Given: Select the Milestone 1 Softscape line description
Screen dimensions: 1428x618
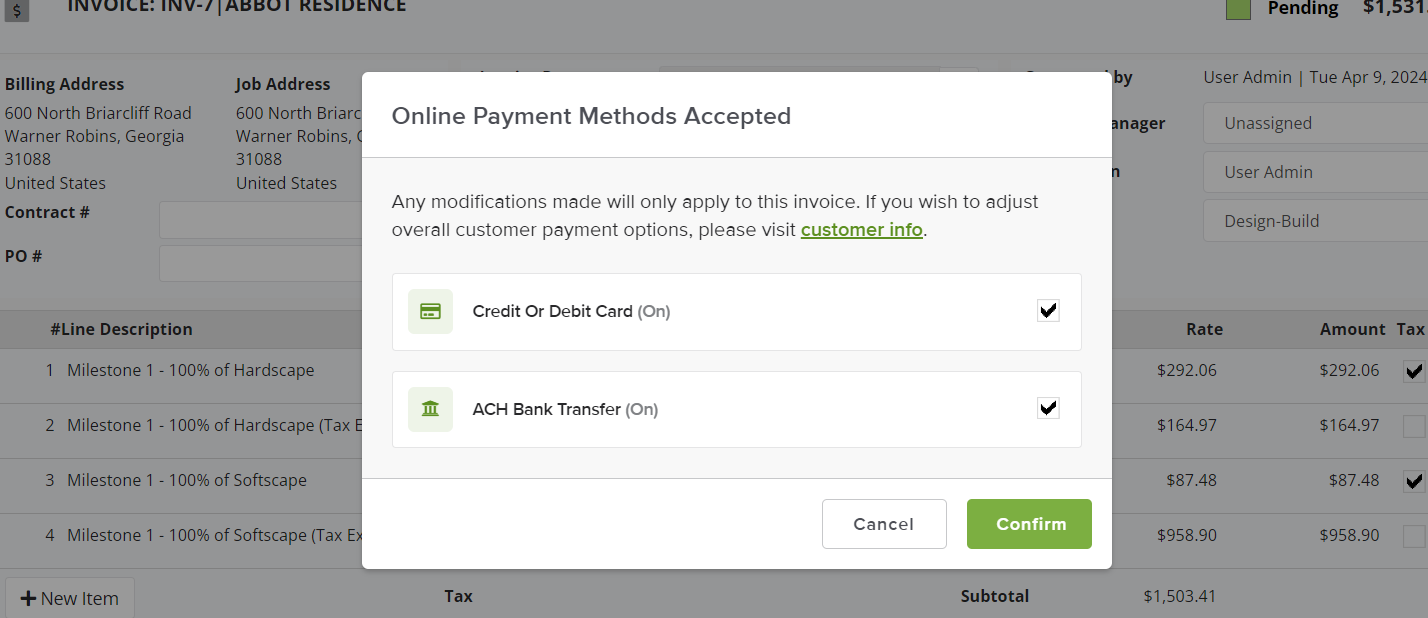Looking at the screenshot, I should [187, 480].
